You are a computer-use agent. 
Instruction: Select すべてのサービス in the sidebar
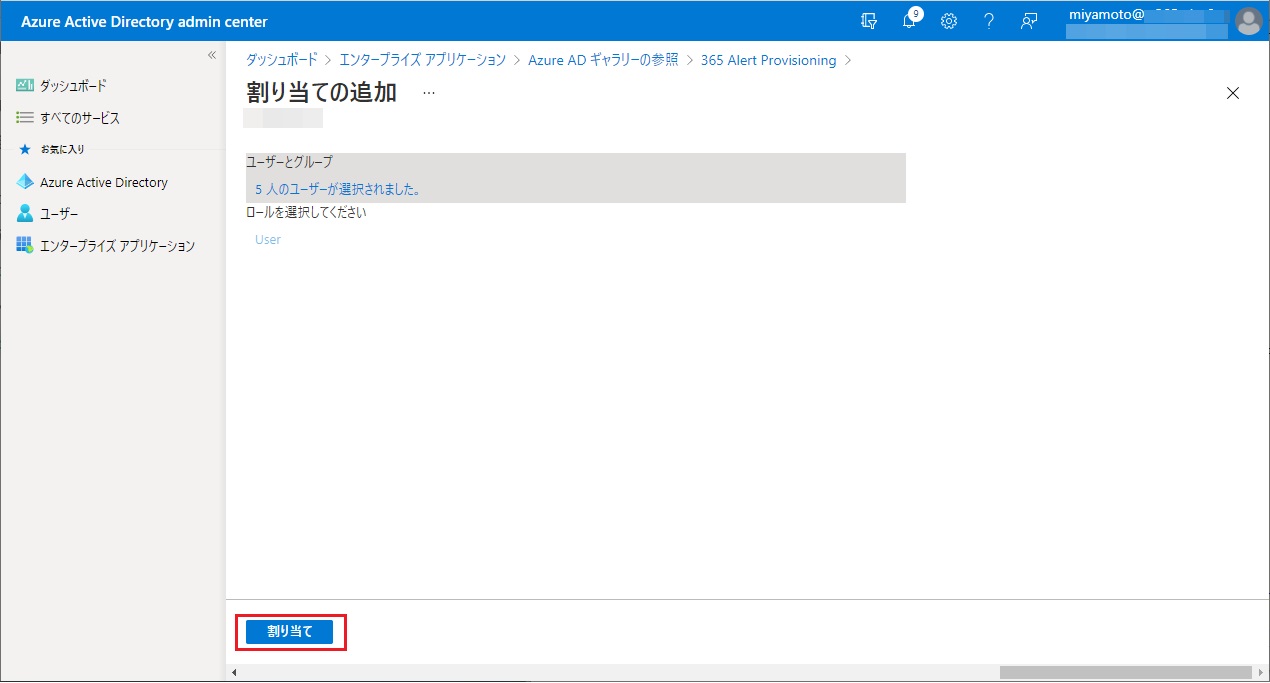(x=79, y=118)
